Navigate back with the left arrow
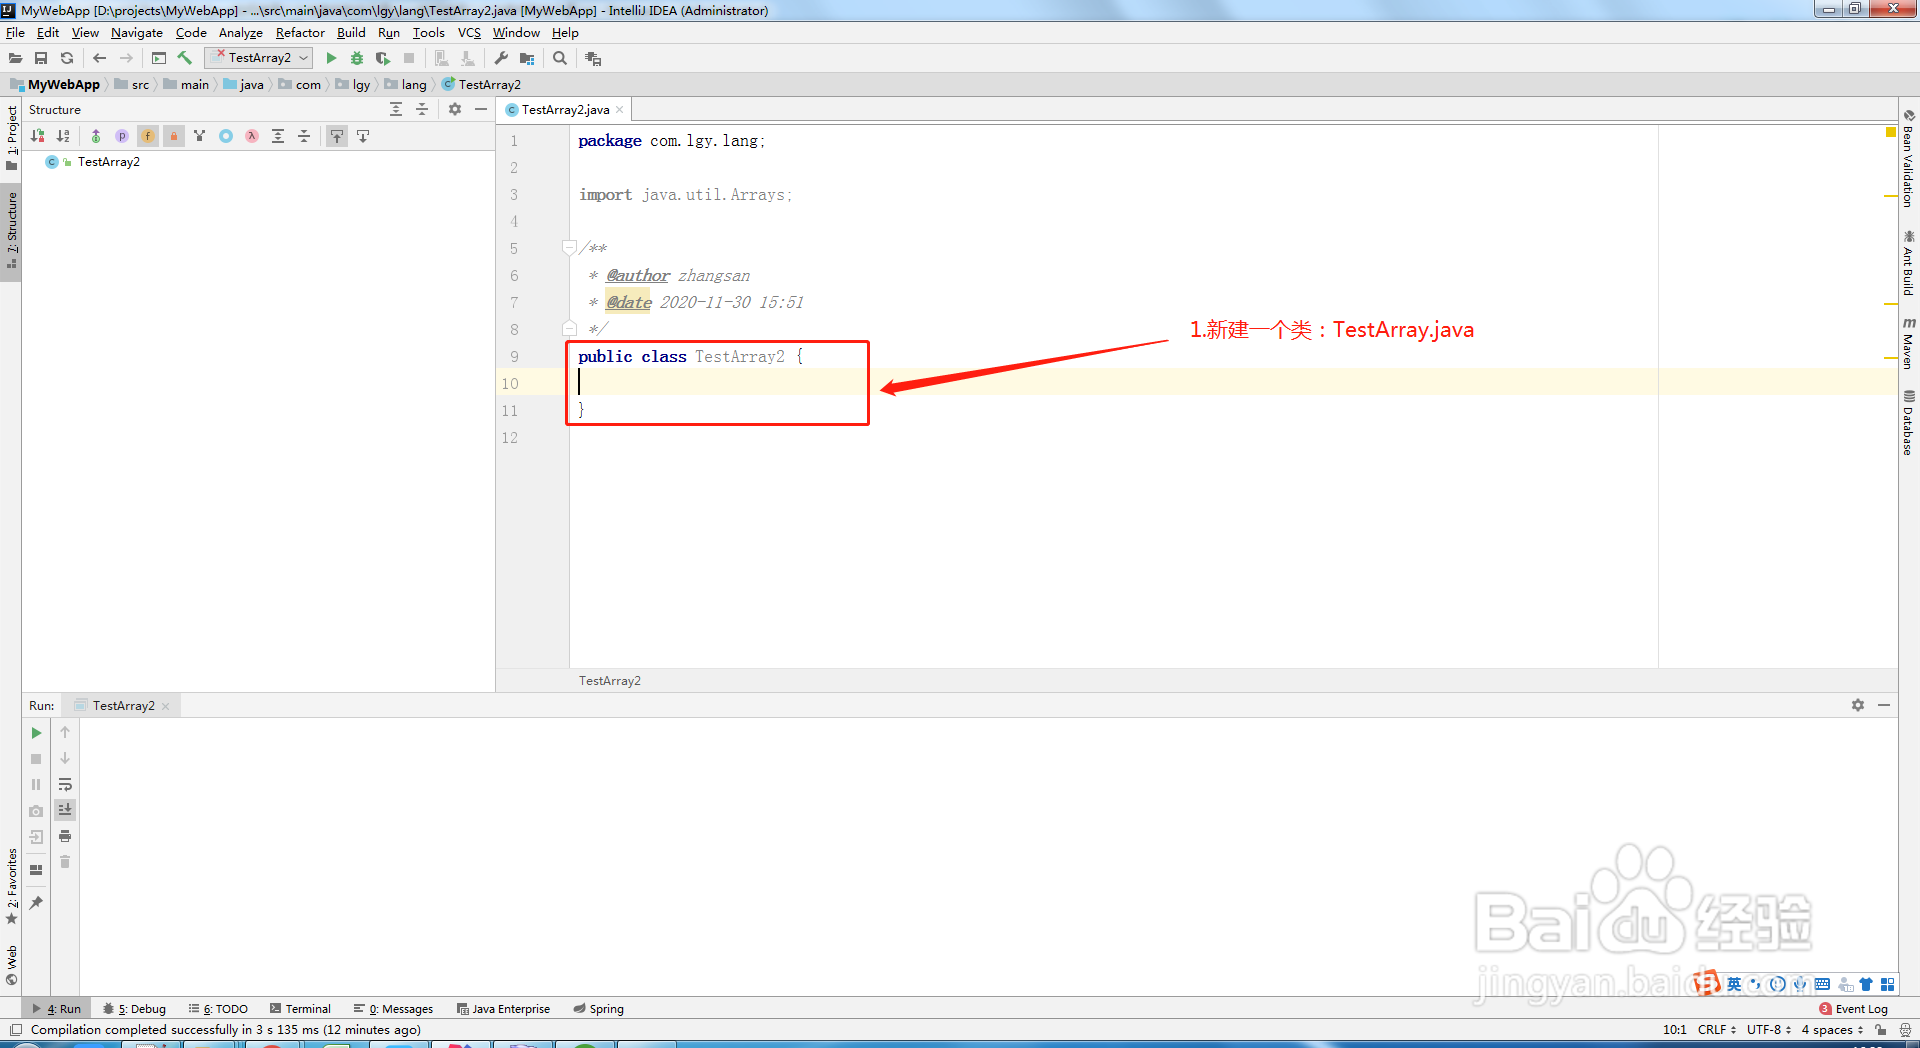 pos(99,58)
